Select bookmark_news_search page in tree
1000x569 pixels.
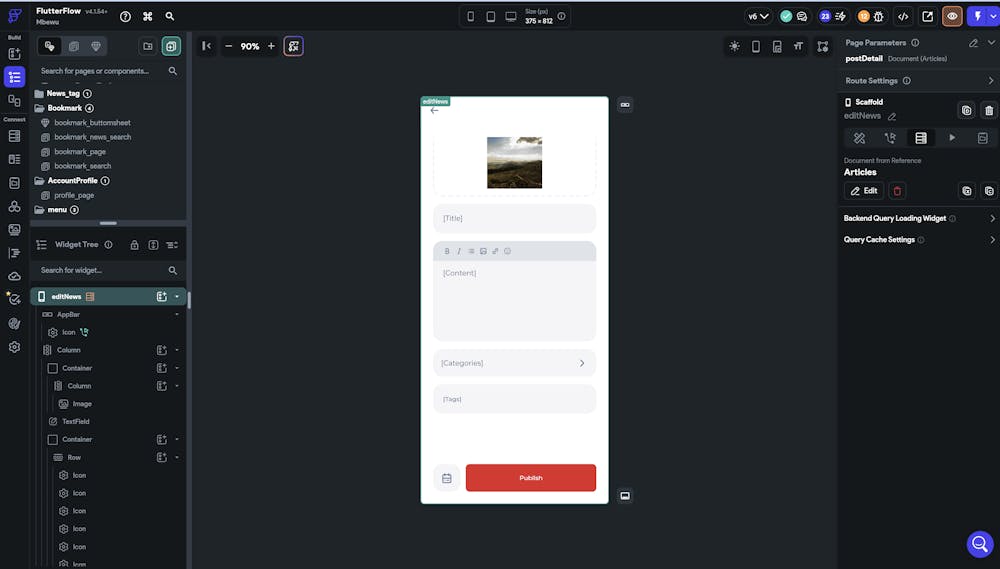[x=92, y=137]
